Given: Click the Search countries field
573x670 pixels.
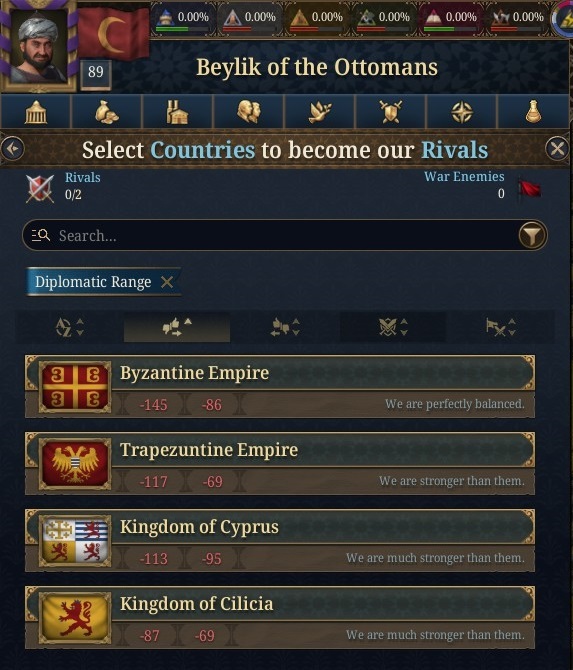Looking at the screenshot, I should coord(269,235).
